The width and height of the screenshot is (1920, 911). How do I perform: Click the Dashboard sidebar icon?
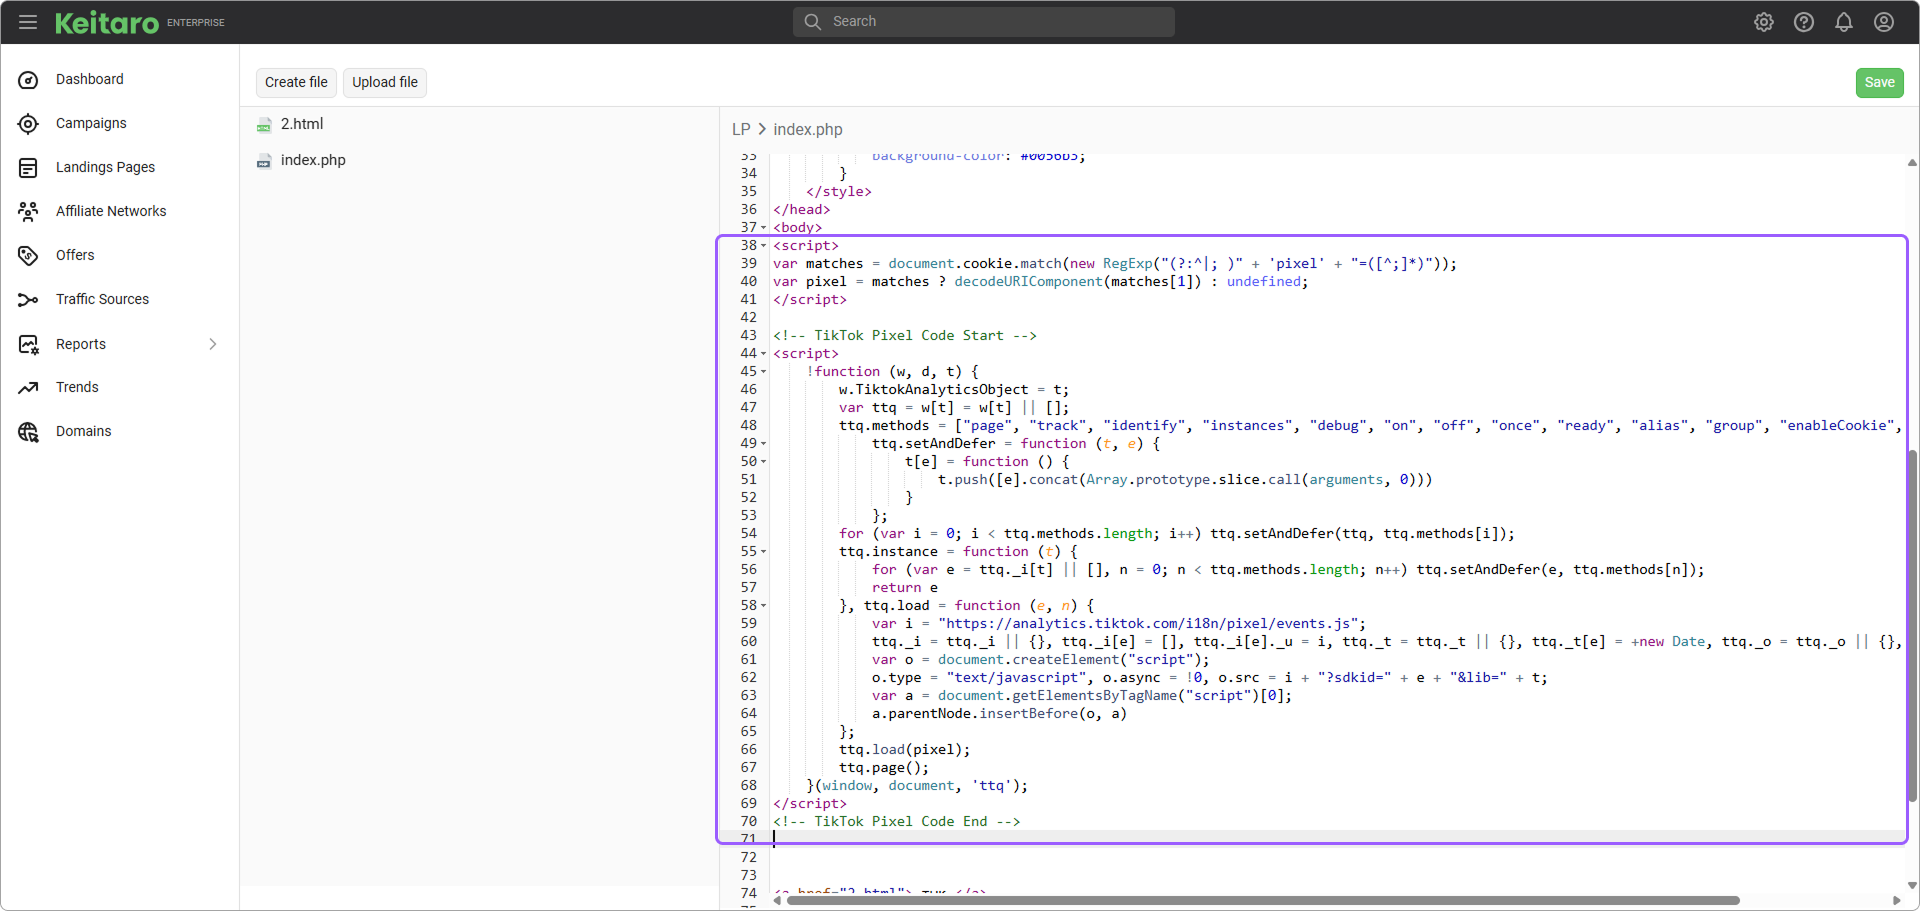pos(28,80)
